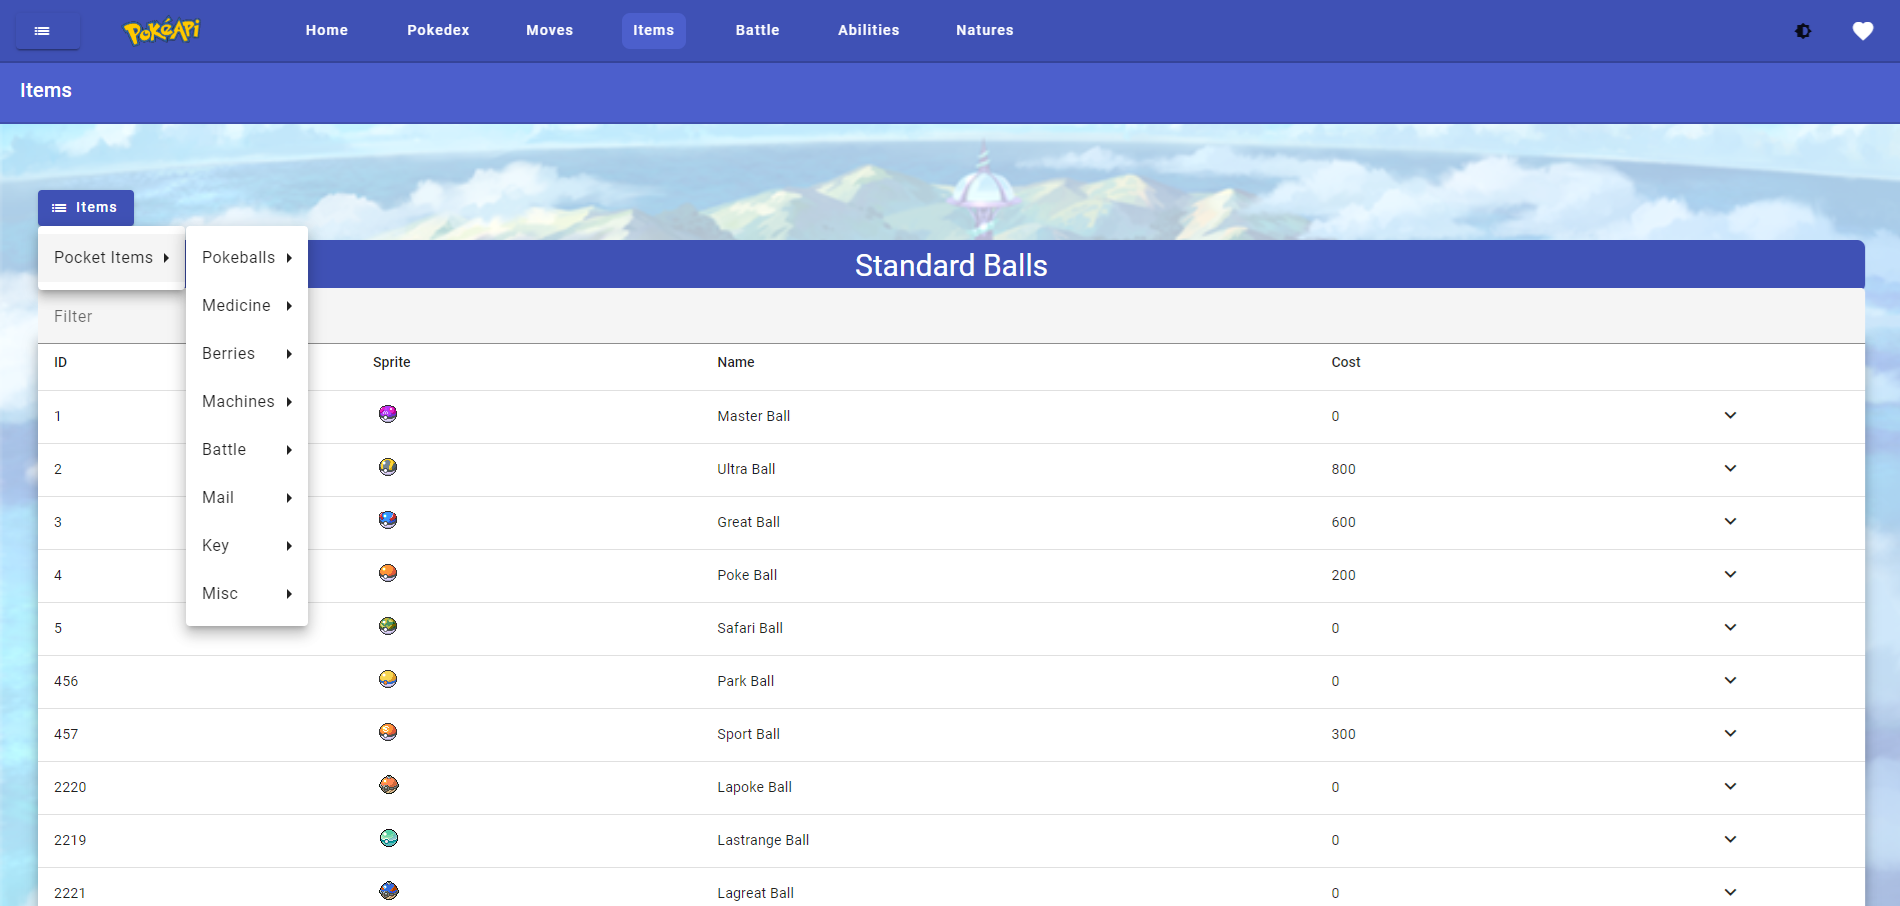Viewport: 1900px width, 906px height.
Task: Open the Misc submenu
Action: [247, 594]
